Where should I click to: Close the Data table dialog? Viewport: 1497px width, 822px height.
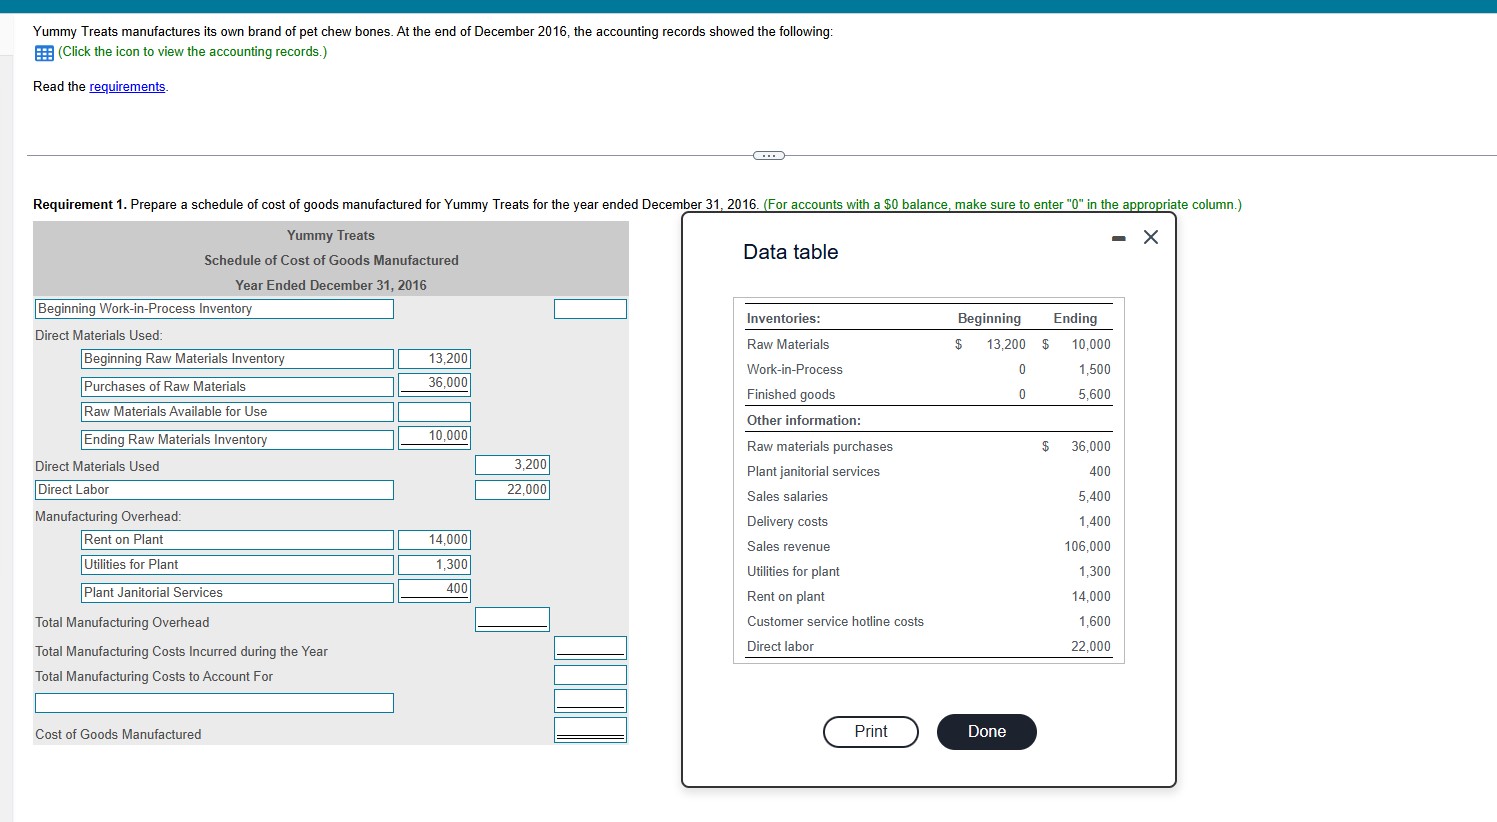[1151, 237]
